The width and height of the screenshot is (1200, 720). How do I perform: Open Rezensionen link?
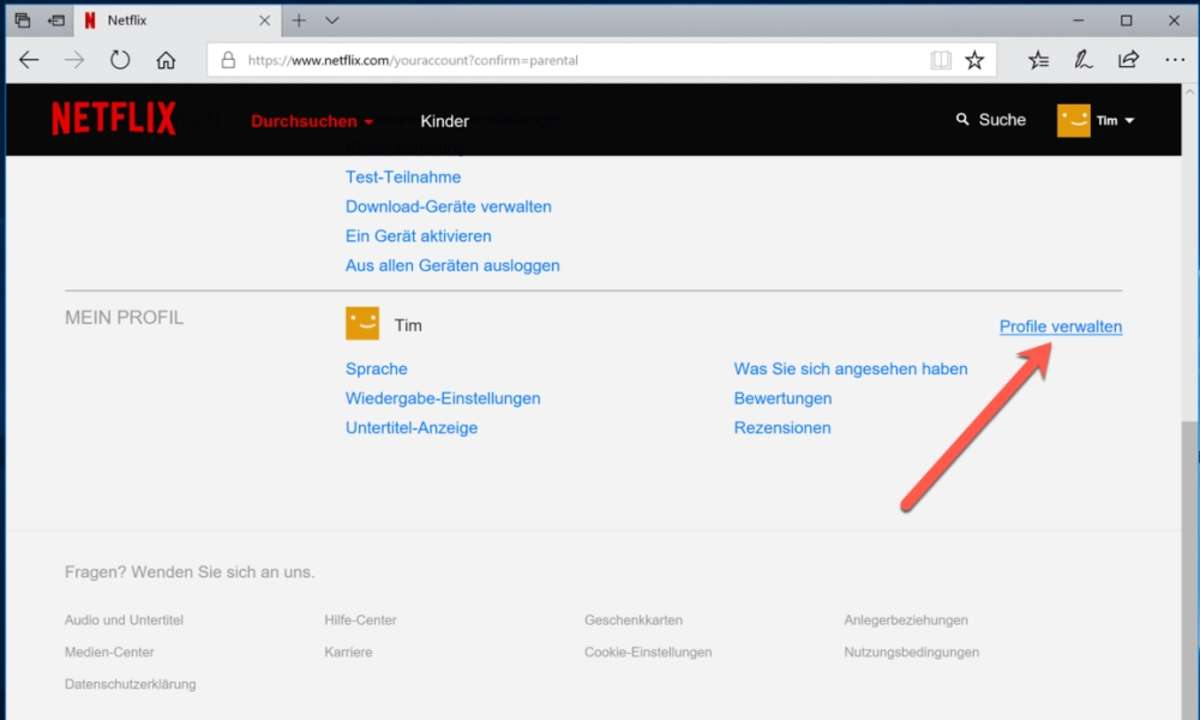coord(782,428)
